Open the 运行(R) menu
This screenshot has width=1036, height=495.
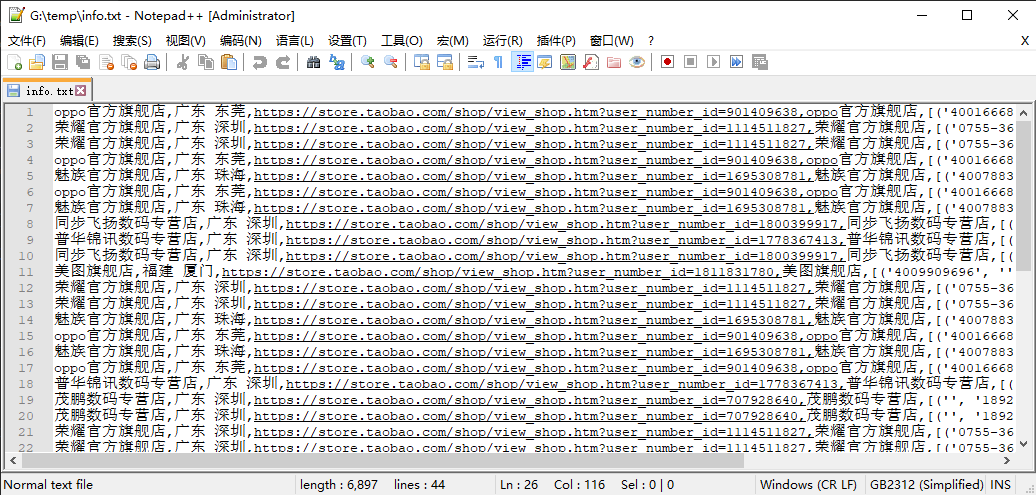(x=502, y=40)
